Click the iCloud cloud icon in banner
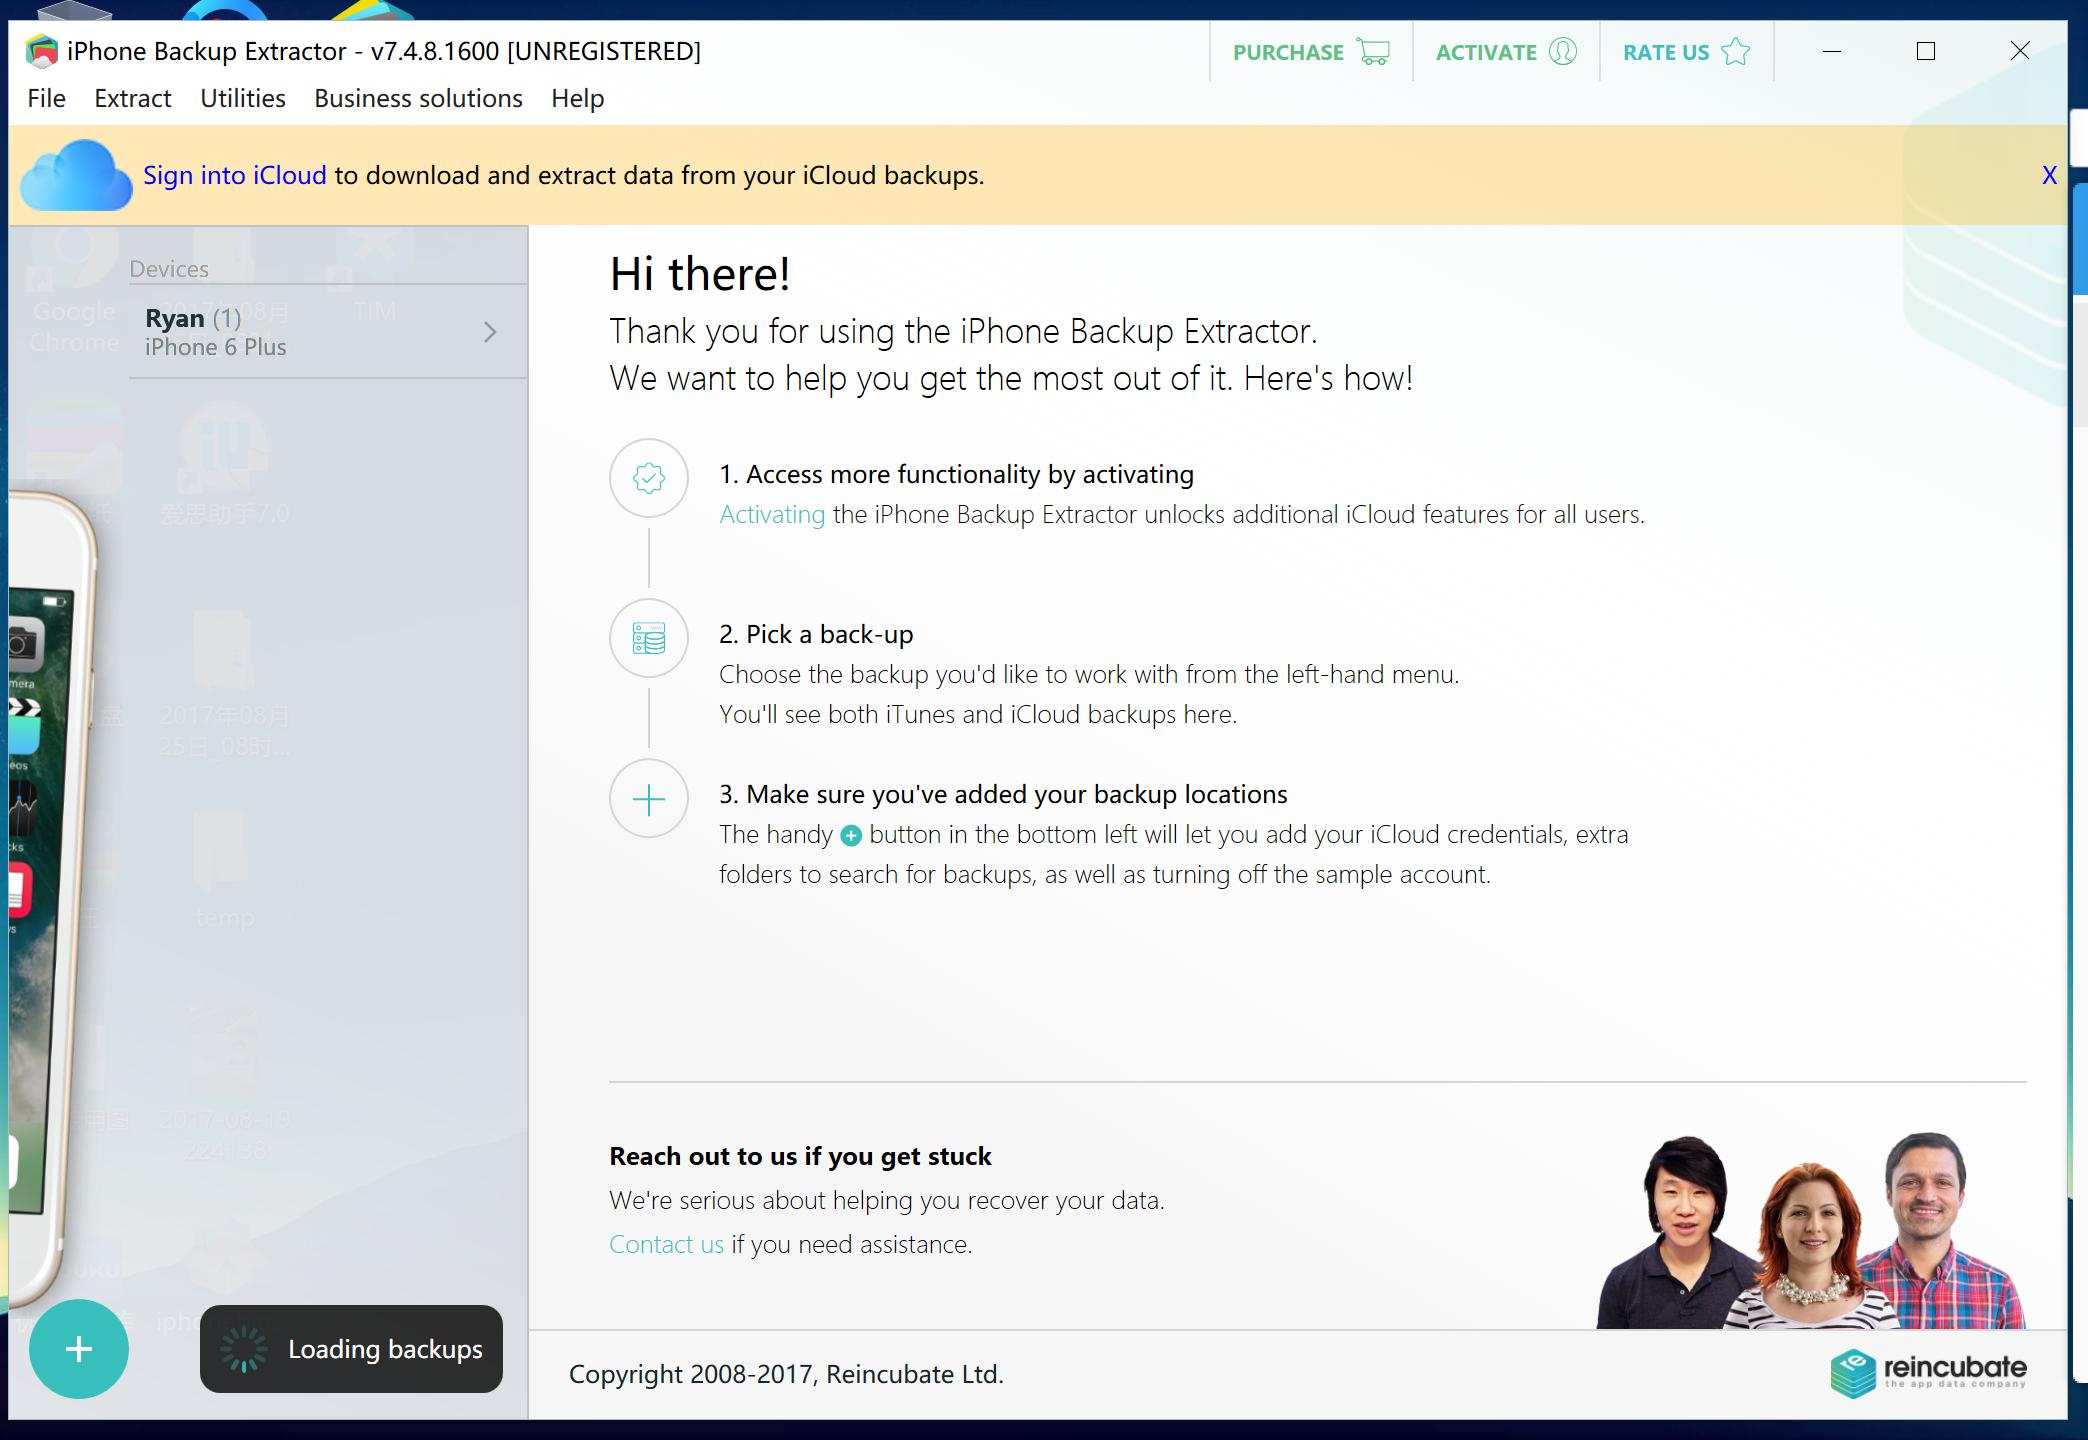Viewport: 2088px width, 1440px height. tap(76, 176)
